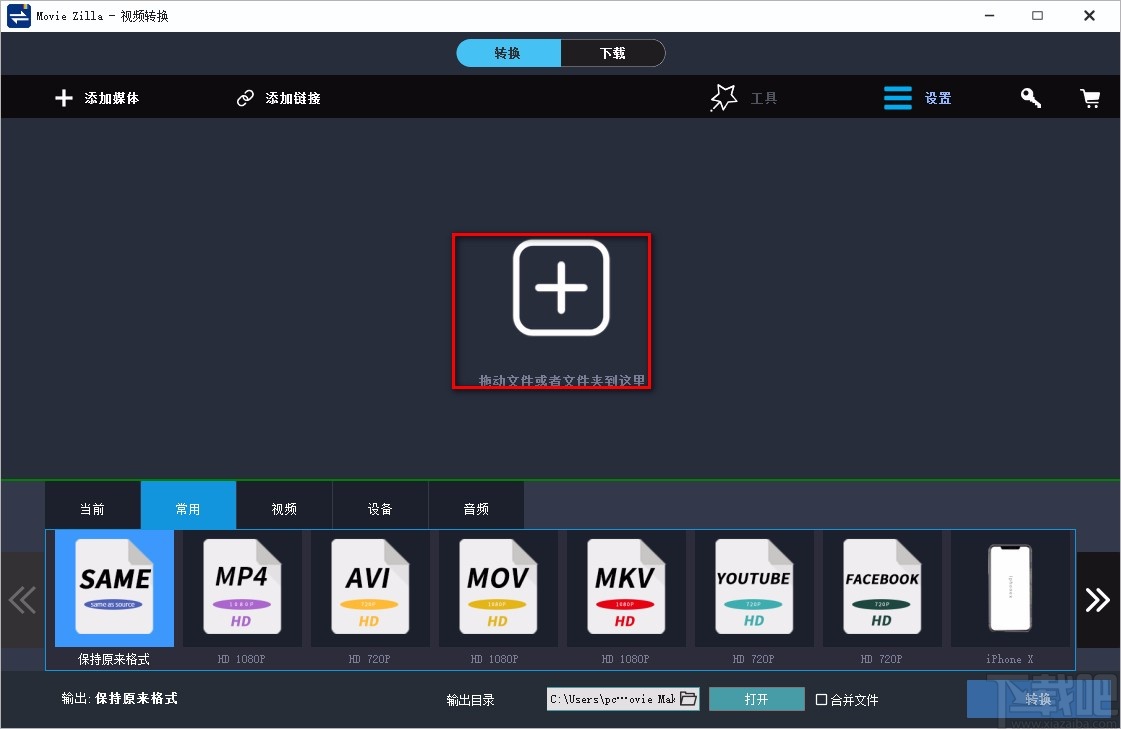Click the folder icon beside the output path
The image size is (1121, 729).
[689, 699]
